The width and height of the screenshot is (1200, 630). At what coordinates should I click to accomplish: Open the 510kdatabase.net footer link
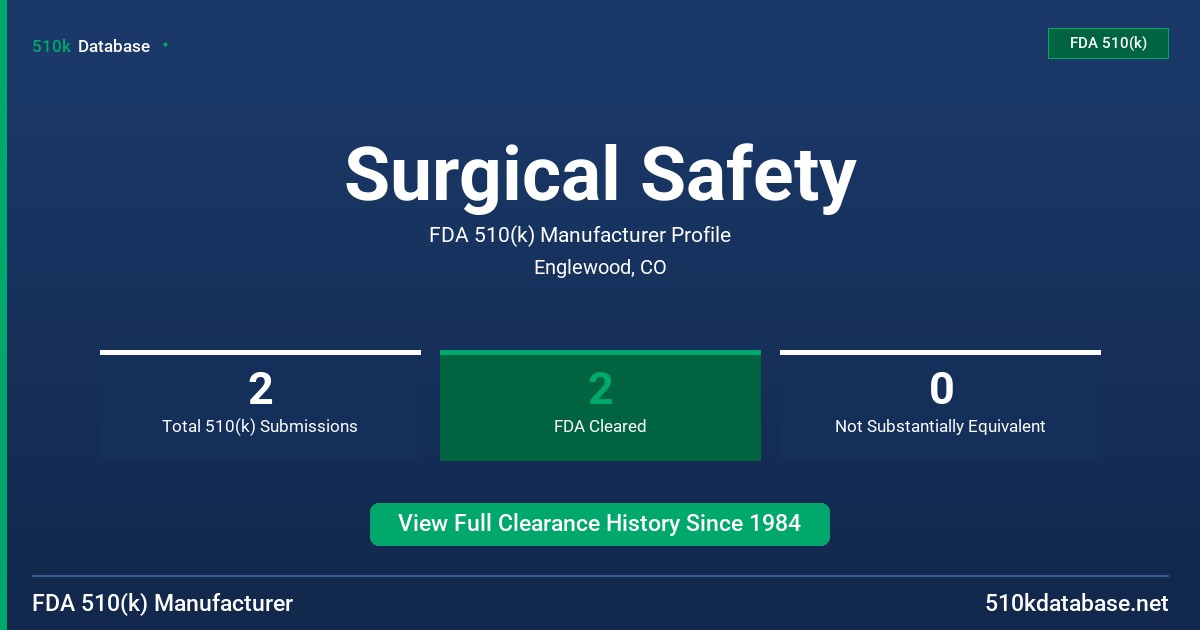click(1076, 603)
